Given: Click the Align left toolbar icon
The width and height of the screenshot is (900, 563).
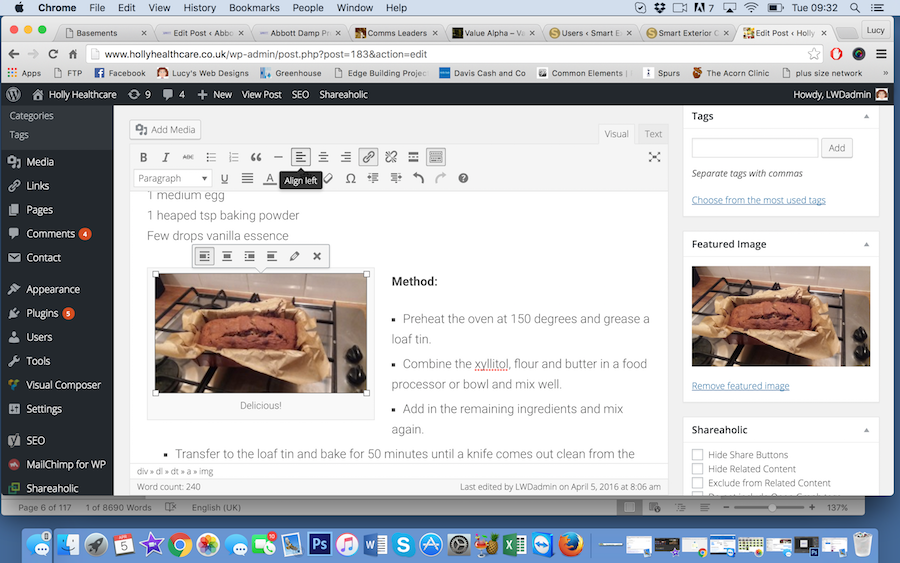Looking at the screenshot, I should pyautogui.click(x=301, y=157).
